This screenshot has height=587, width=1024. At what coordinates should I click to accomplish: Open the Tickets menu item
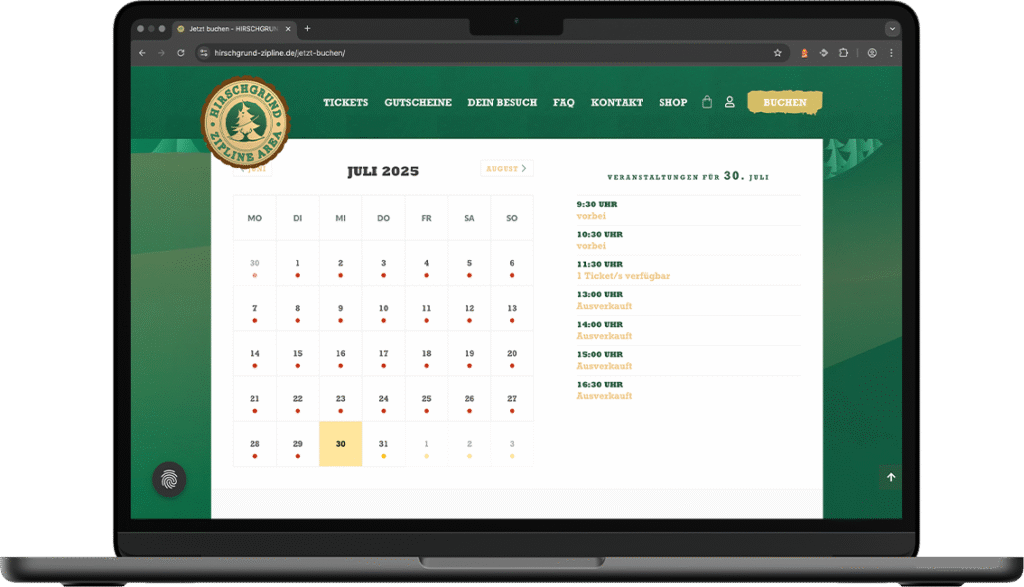pos(345,102)
